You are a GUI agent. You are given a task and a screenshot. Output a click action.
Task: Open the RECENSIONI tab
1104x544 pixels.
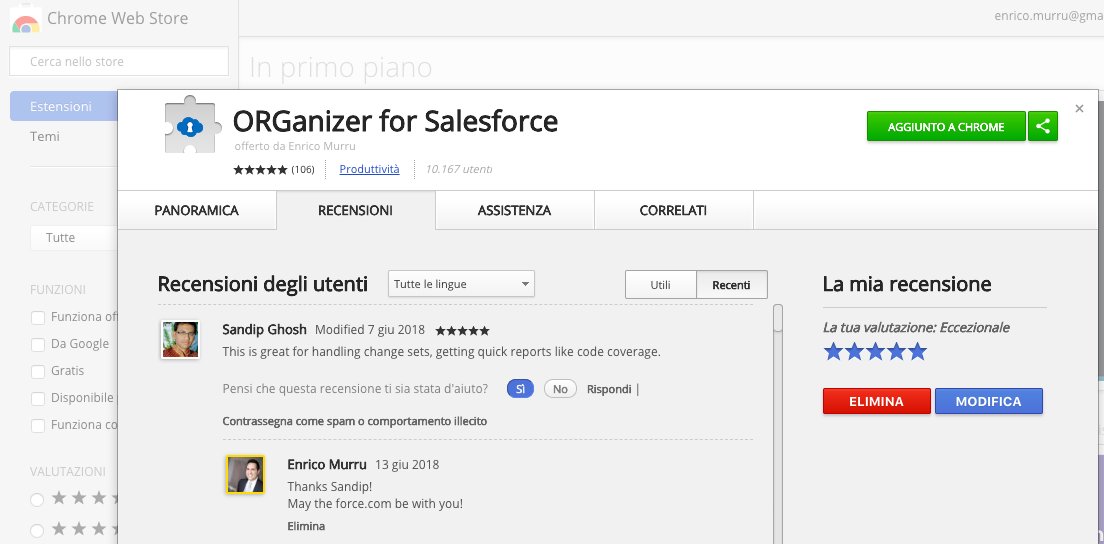click(356, 210)
